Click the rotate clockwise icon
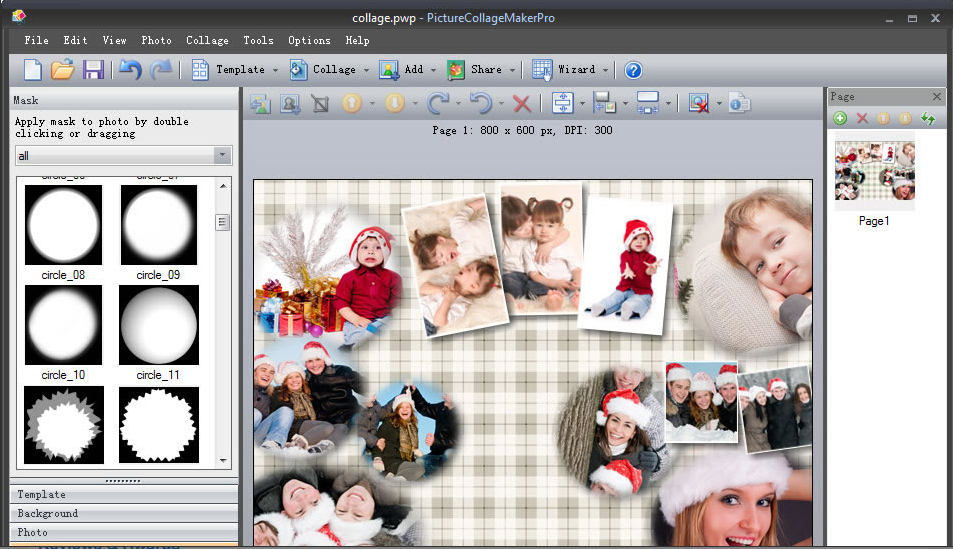 pos(437,103)
